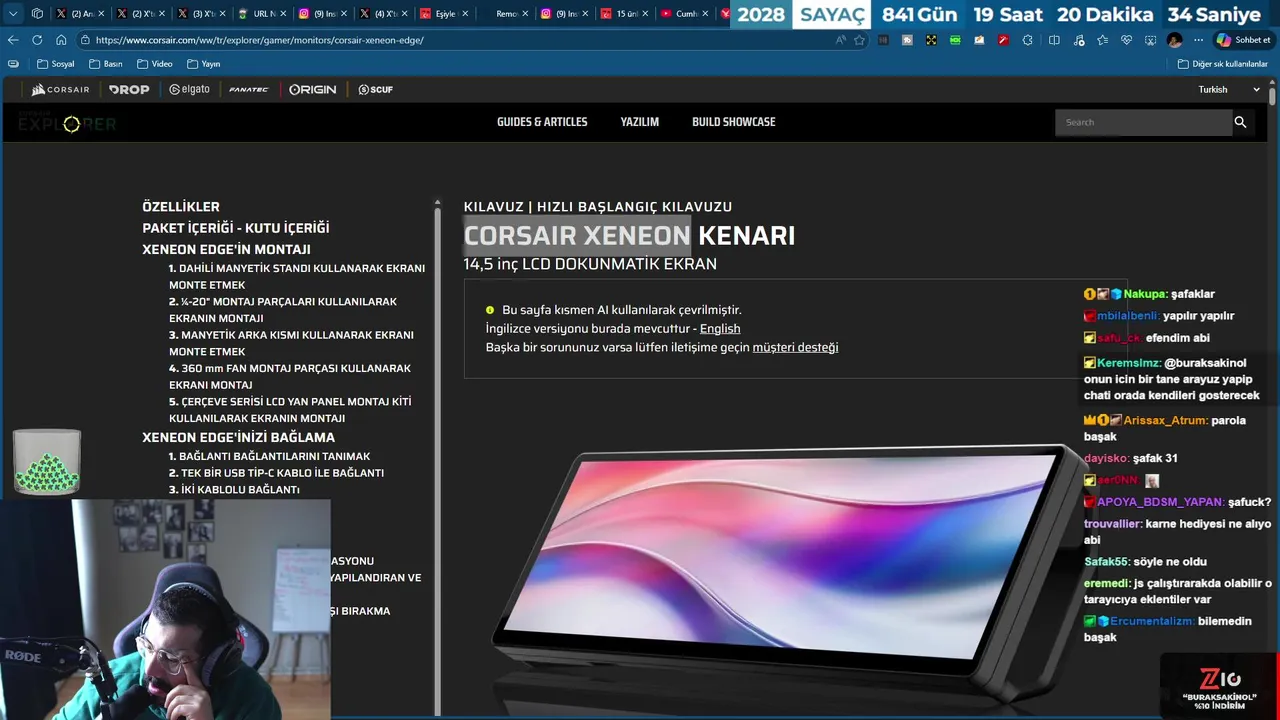Go back using the browser back arrow

(x=13, y=40)
